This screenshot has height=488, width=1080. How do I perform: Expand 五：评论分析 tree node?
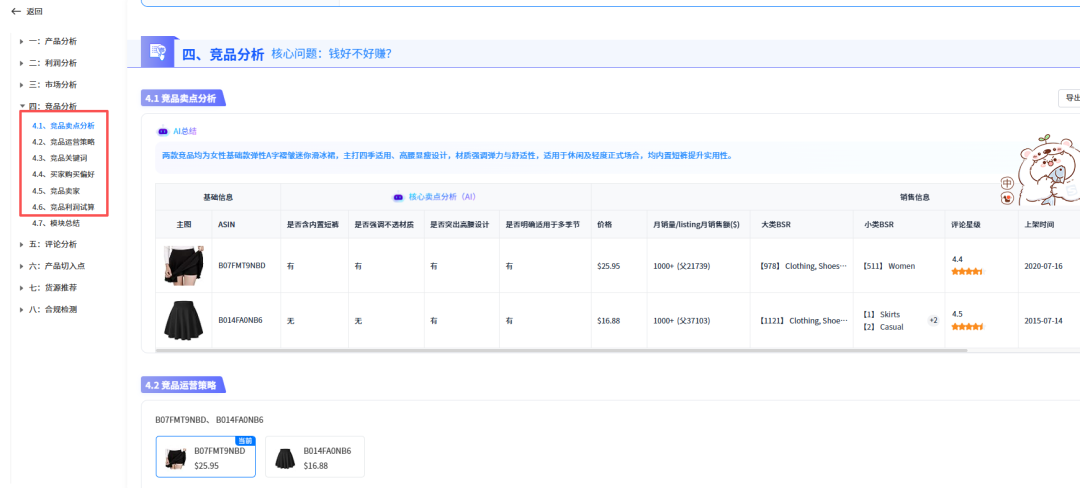click(x=22, y=244)
